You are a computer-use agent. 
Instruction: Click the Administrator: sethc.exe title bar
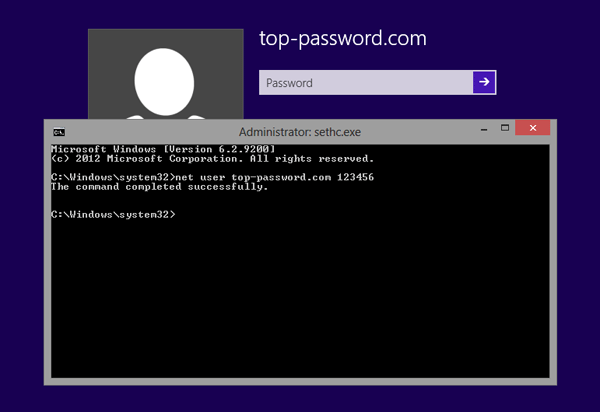(x=300, y=132)
